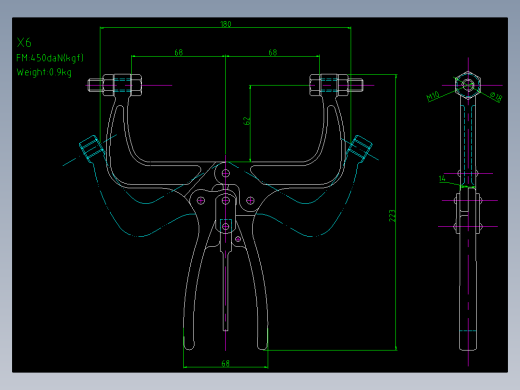Select the FM:450daN(kgf) text annotation
520x390 pixels.
pos(50,58)
